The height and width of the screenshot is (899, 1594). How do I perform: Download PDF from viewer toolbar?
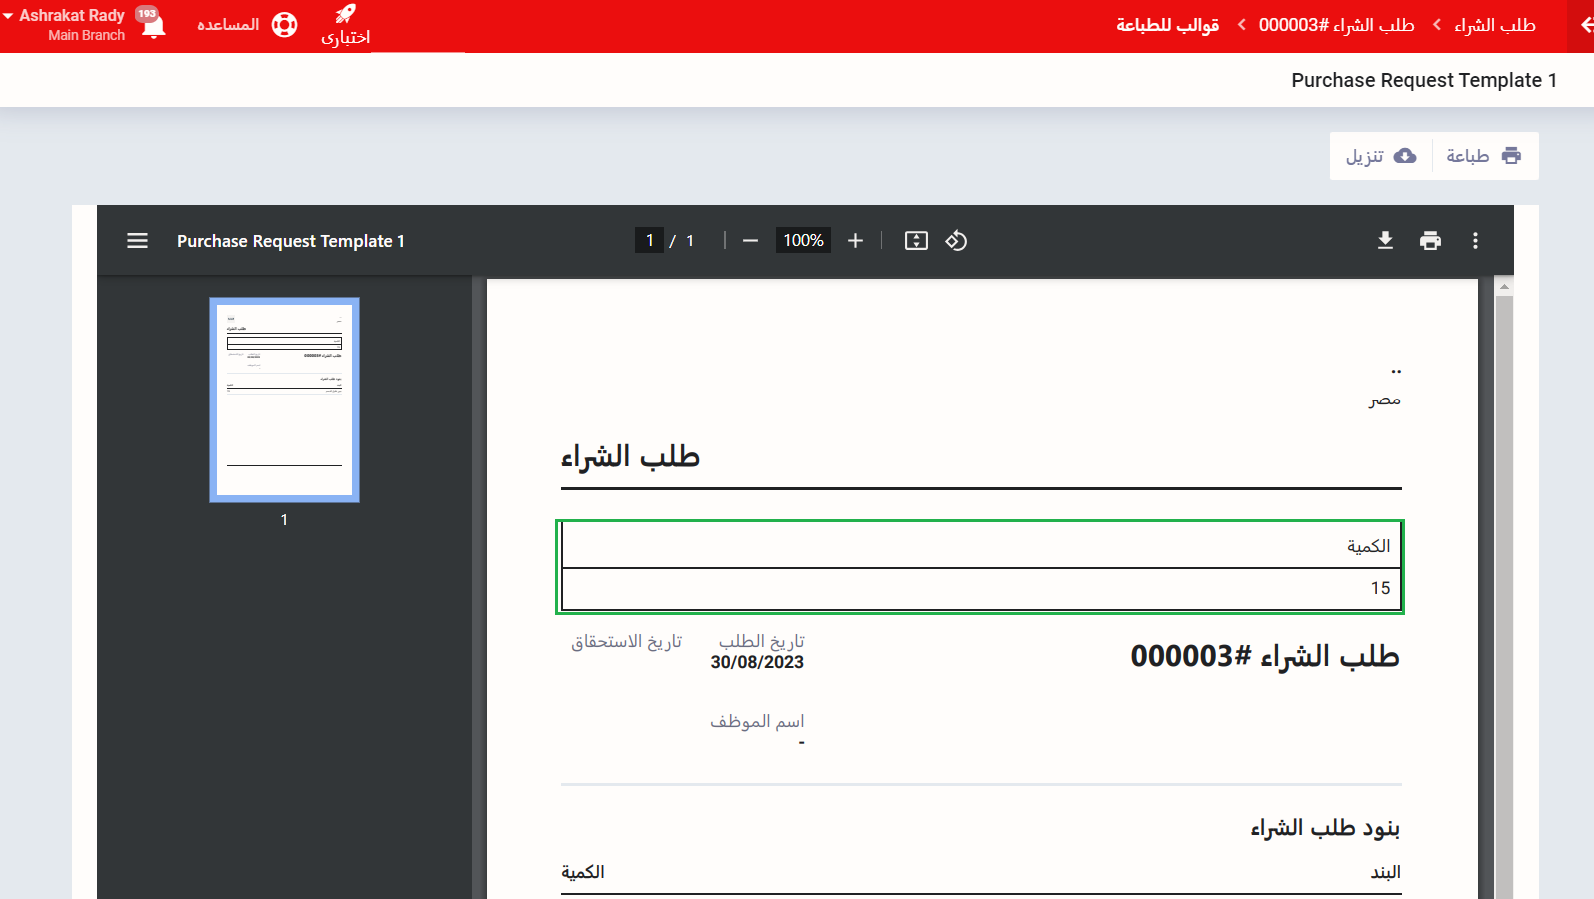[x=1385, y=241]
